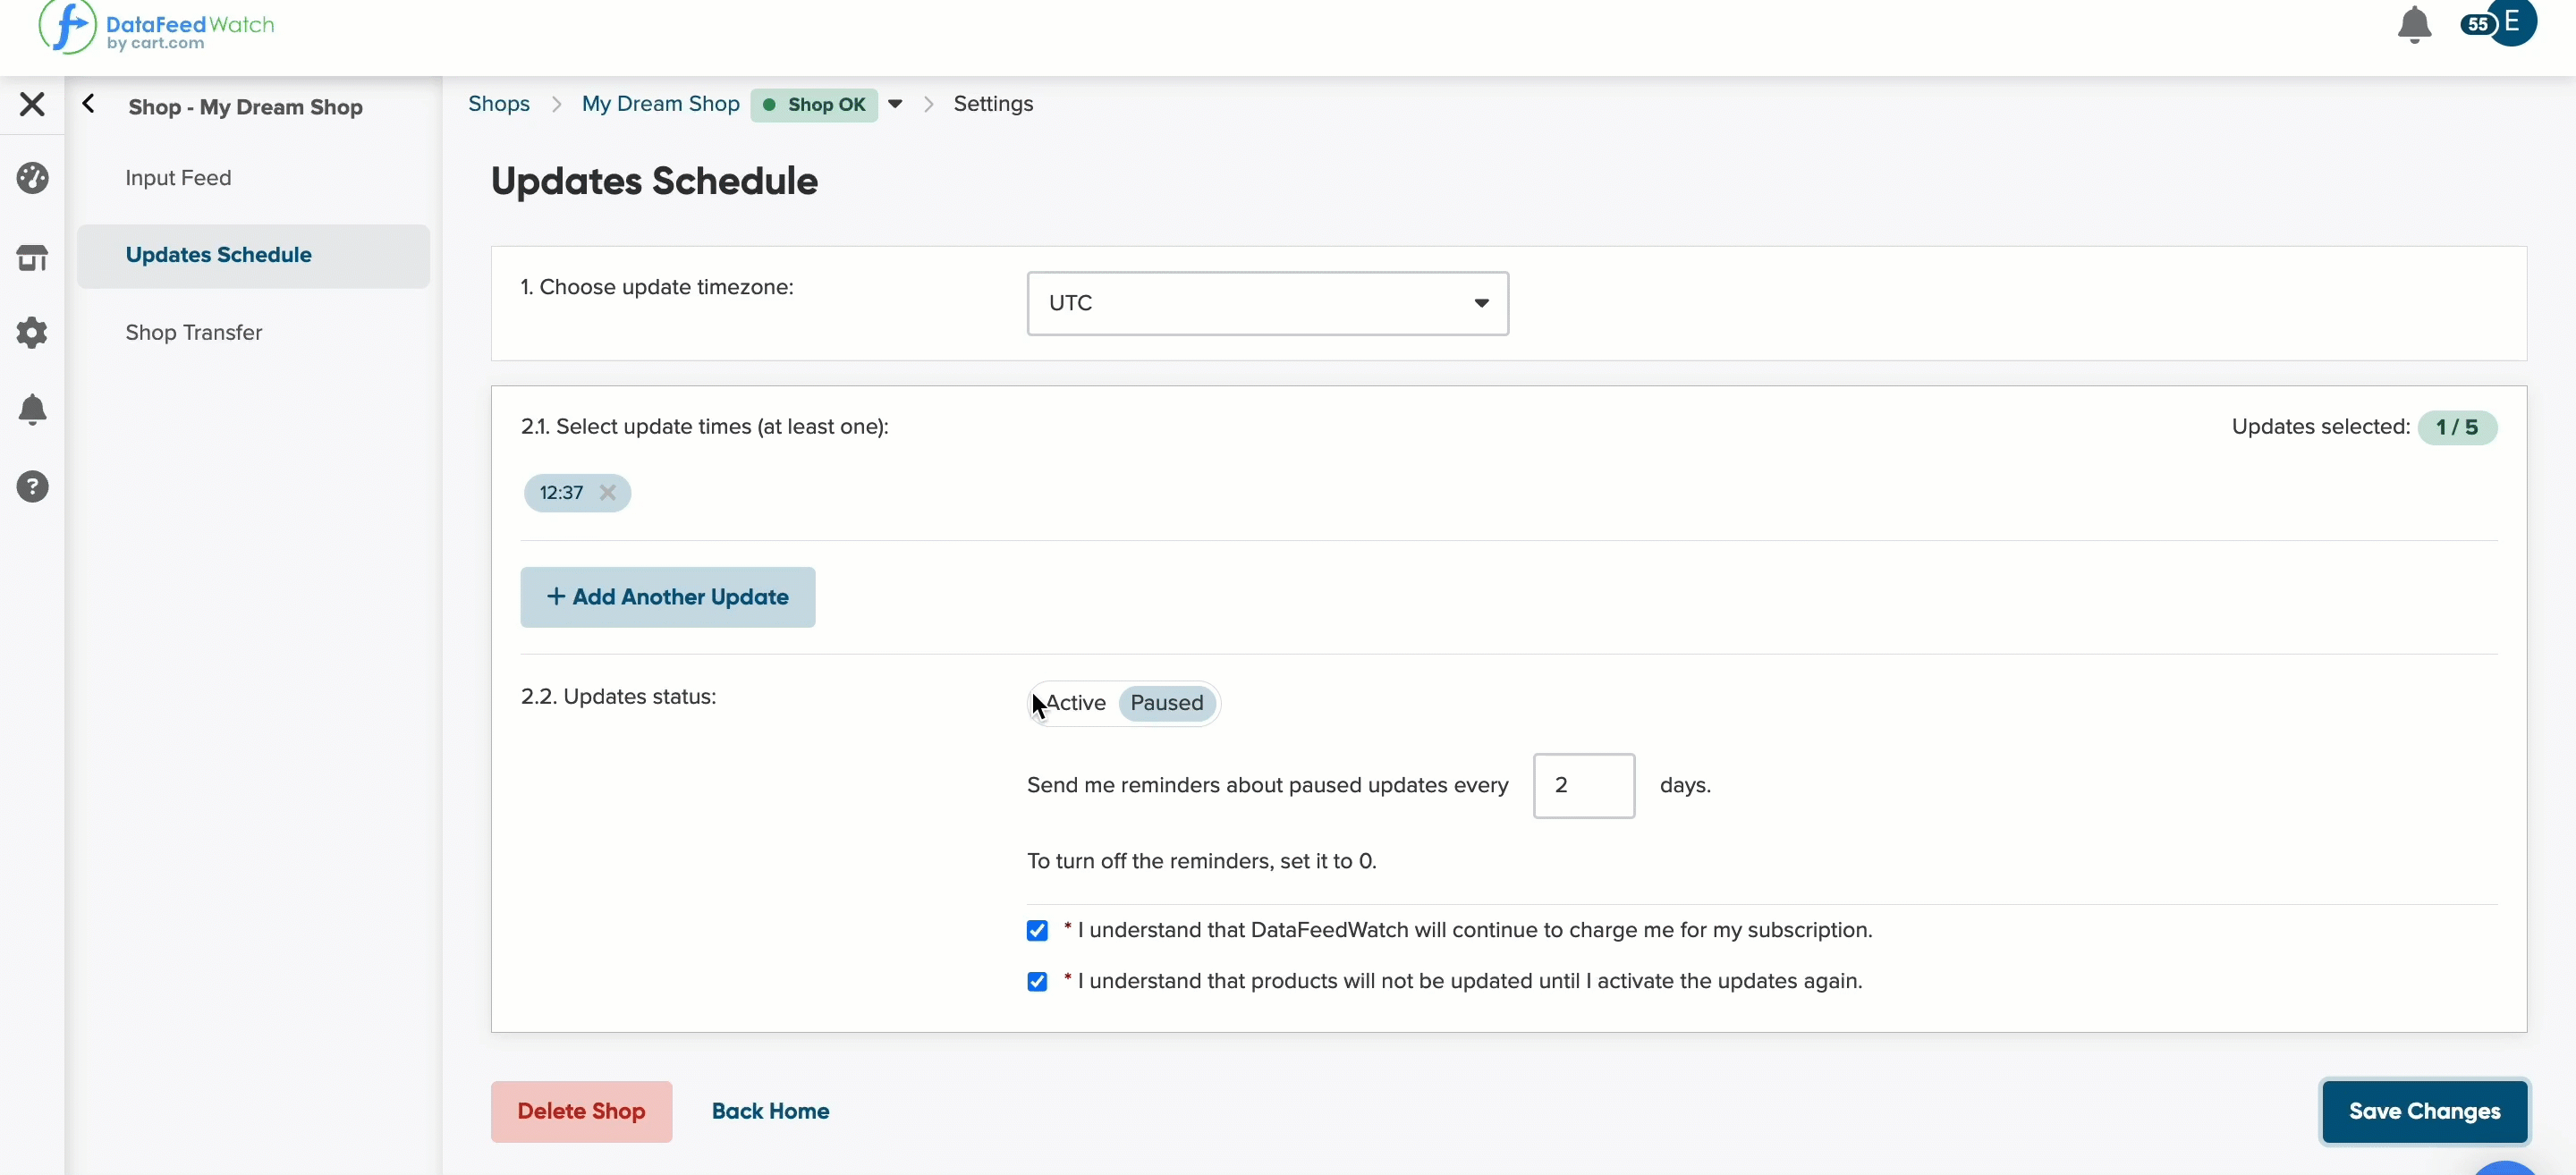2576x1175 pixels.
Task: Click Add Another Update button
Action: [x=667, y=598]
